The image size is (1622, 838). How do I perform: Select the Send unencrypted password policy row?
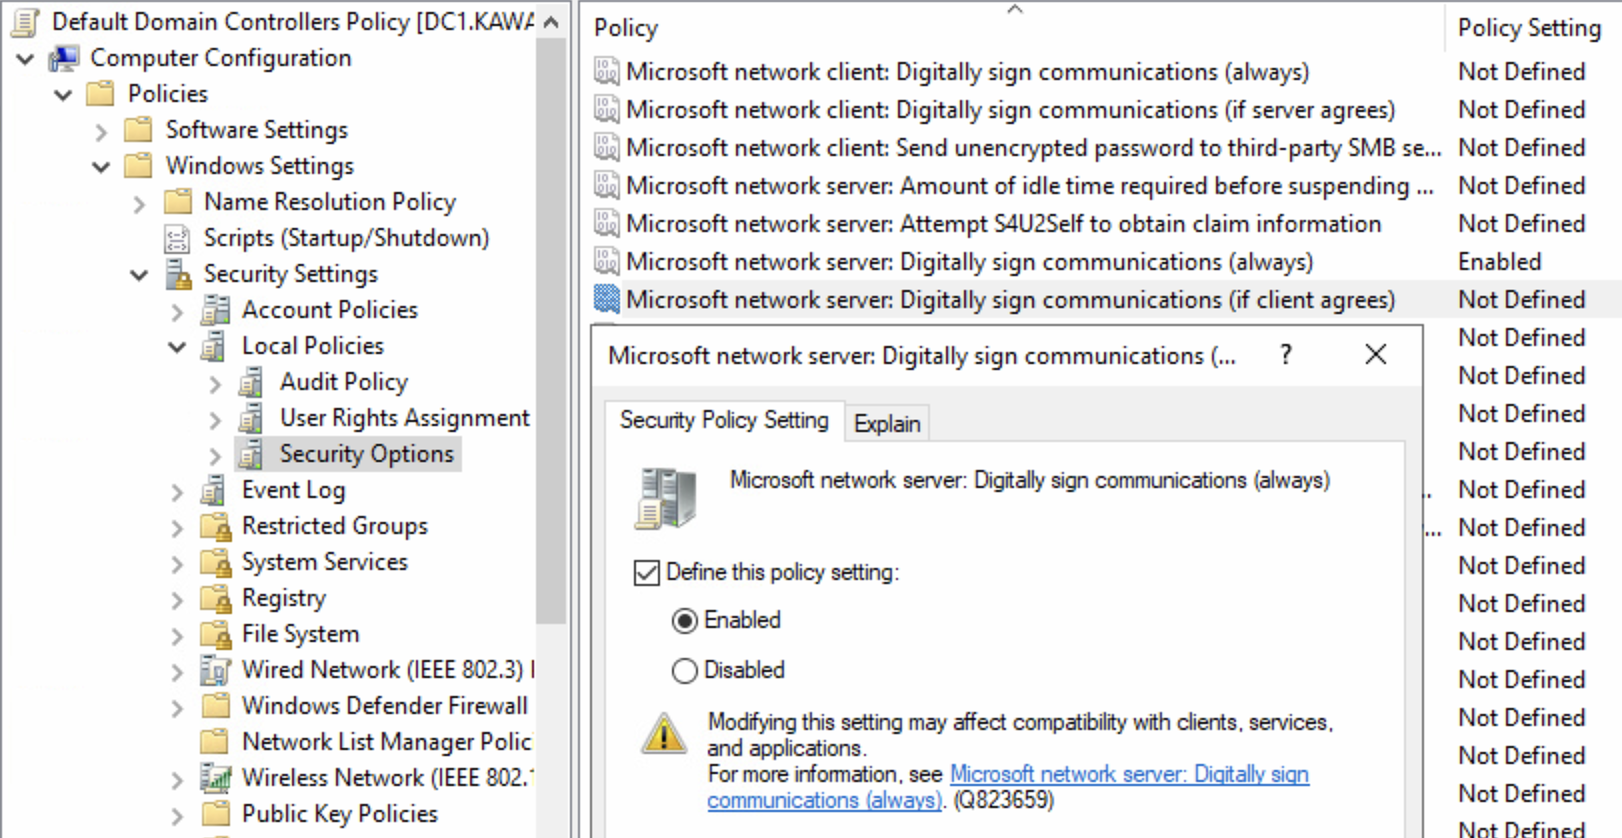[x=1033, y=148]
